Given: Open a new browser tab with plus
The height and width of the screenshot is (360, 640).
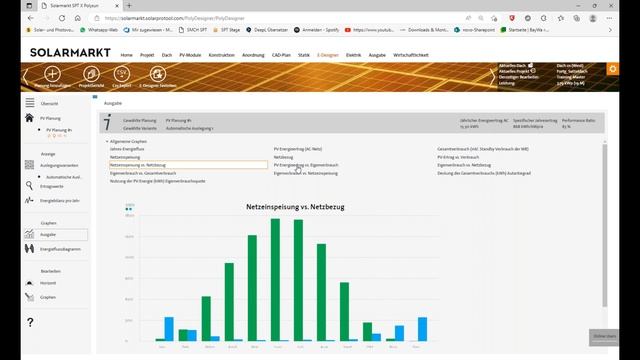Looking at the screenshot, I should (129, 6).
